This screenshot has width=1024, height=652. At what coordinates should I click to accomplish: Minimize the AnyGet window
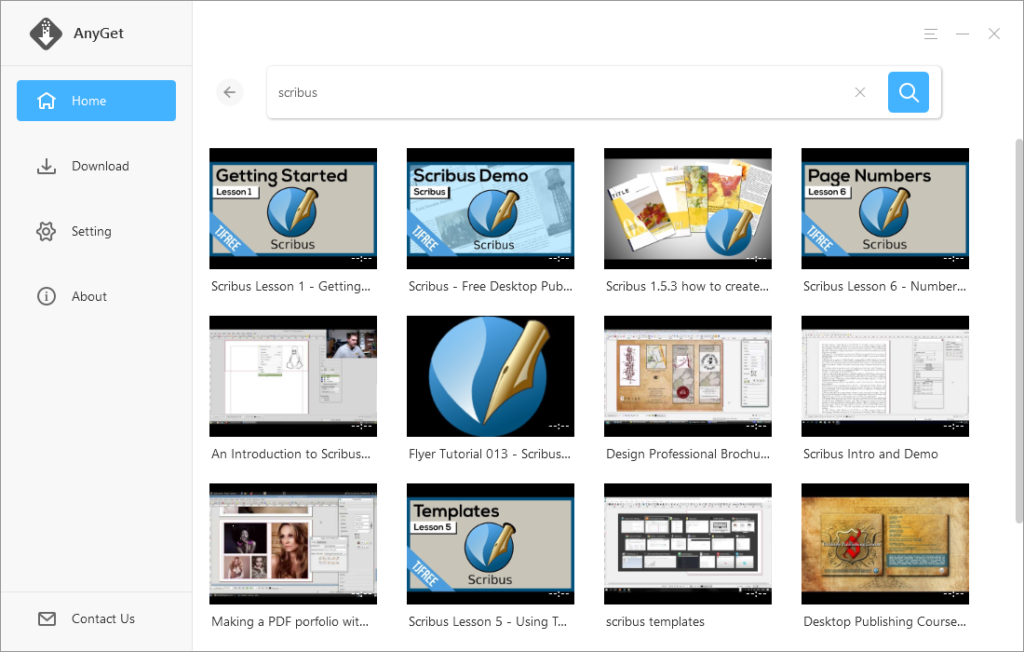[x=963, y=34]
